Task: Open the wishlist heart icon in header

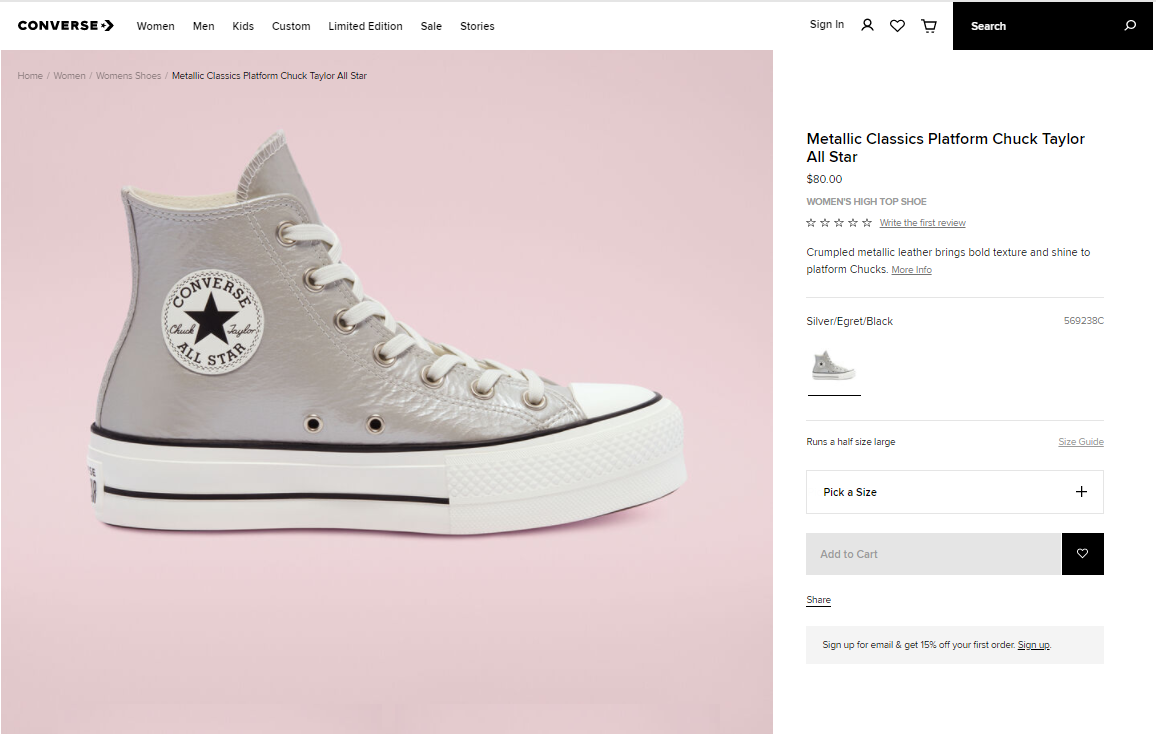Action: [x=897, y=26]
